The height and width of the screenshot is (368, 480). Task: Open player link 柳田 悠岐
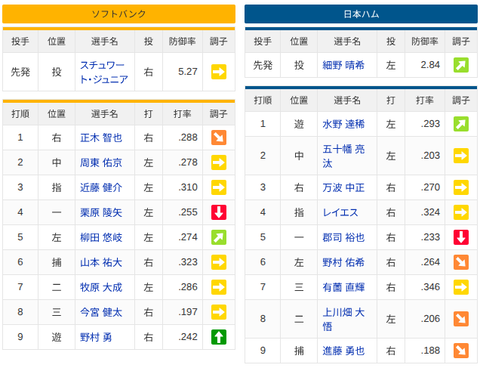click(x=101, y=237)
